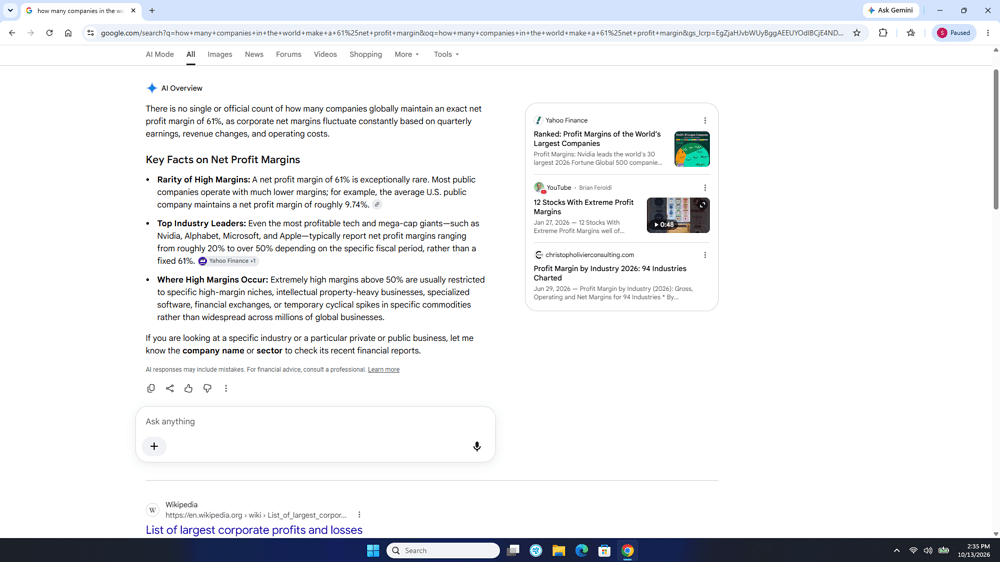Image resolution: width=1000 pixels, height=562 pixels.
Task: Expand the Tools dropdown
Action: [446, 55]
